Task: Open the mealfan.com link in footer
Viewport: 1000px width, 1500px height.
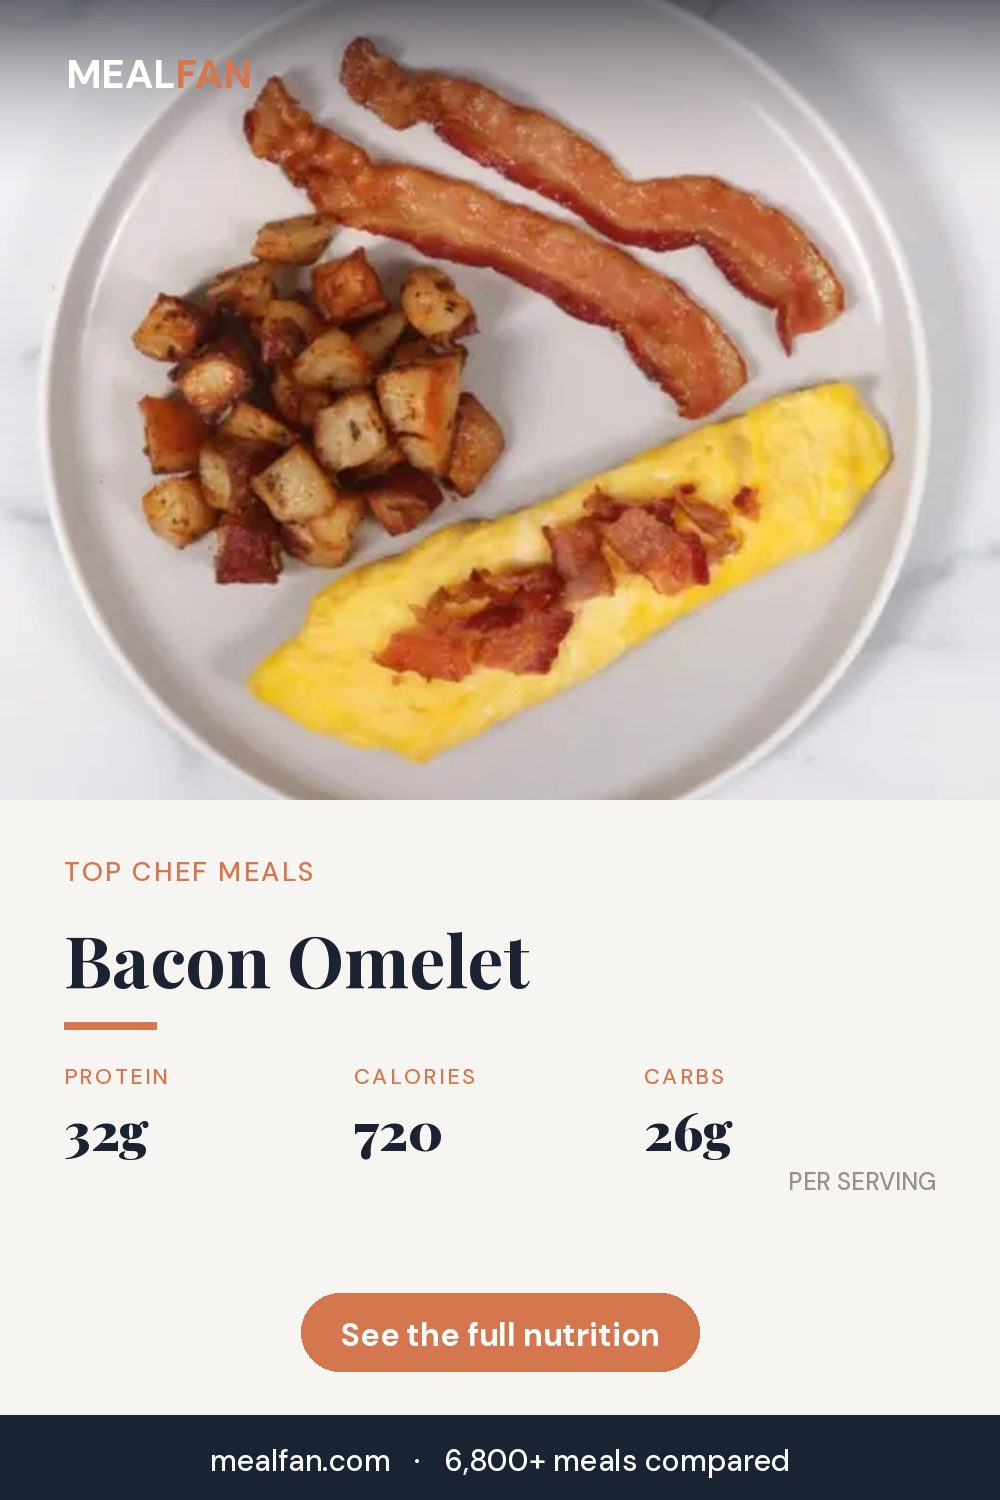Action: [x=300, y=1461]
